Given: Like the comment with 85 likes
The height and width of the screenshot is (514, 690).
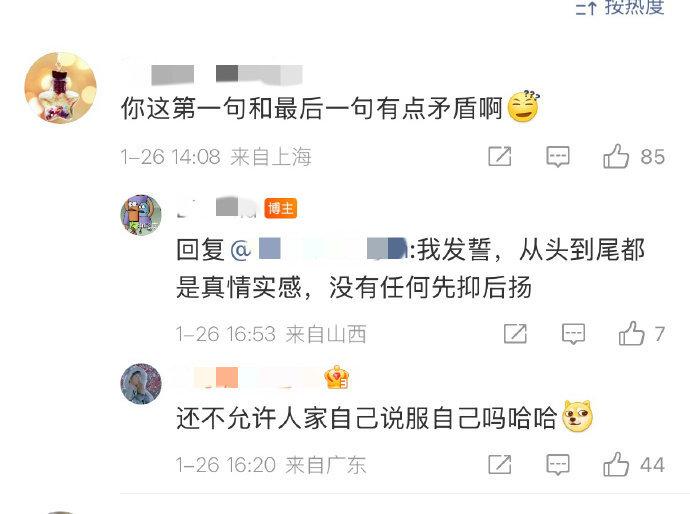Looking at the screenshot, I should (616, 156).
